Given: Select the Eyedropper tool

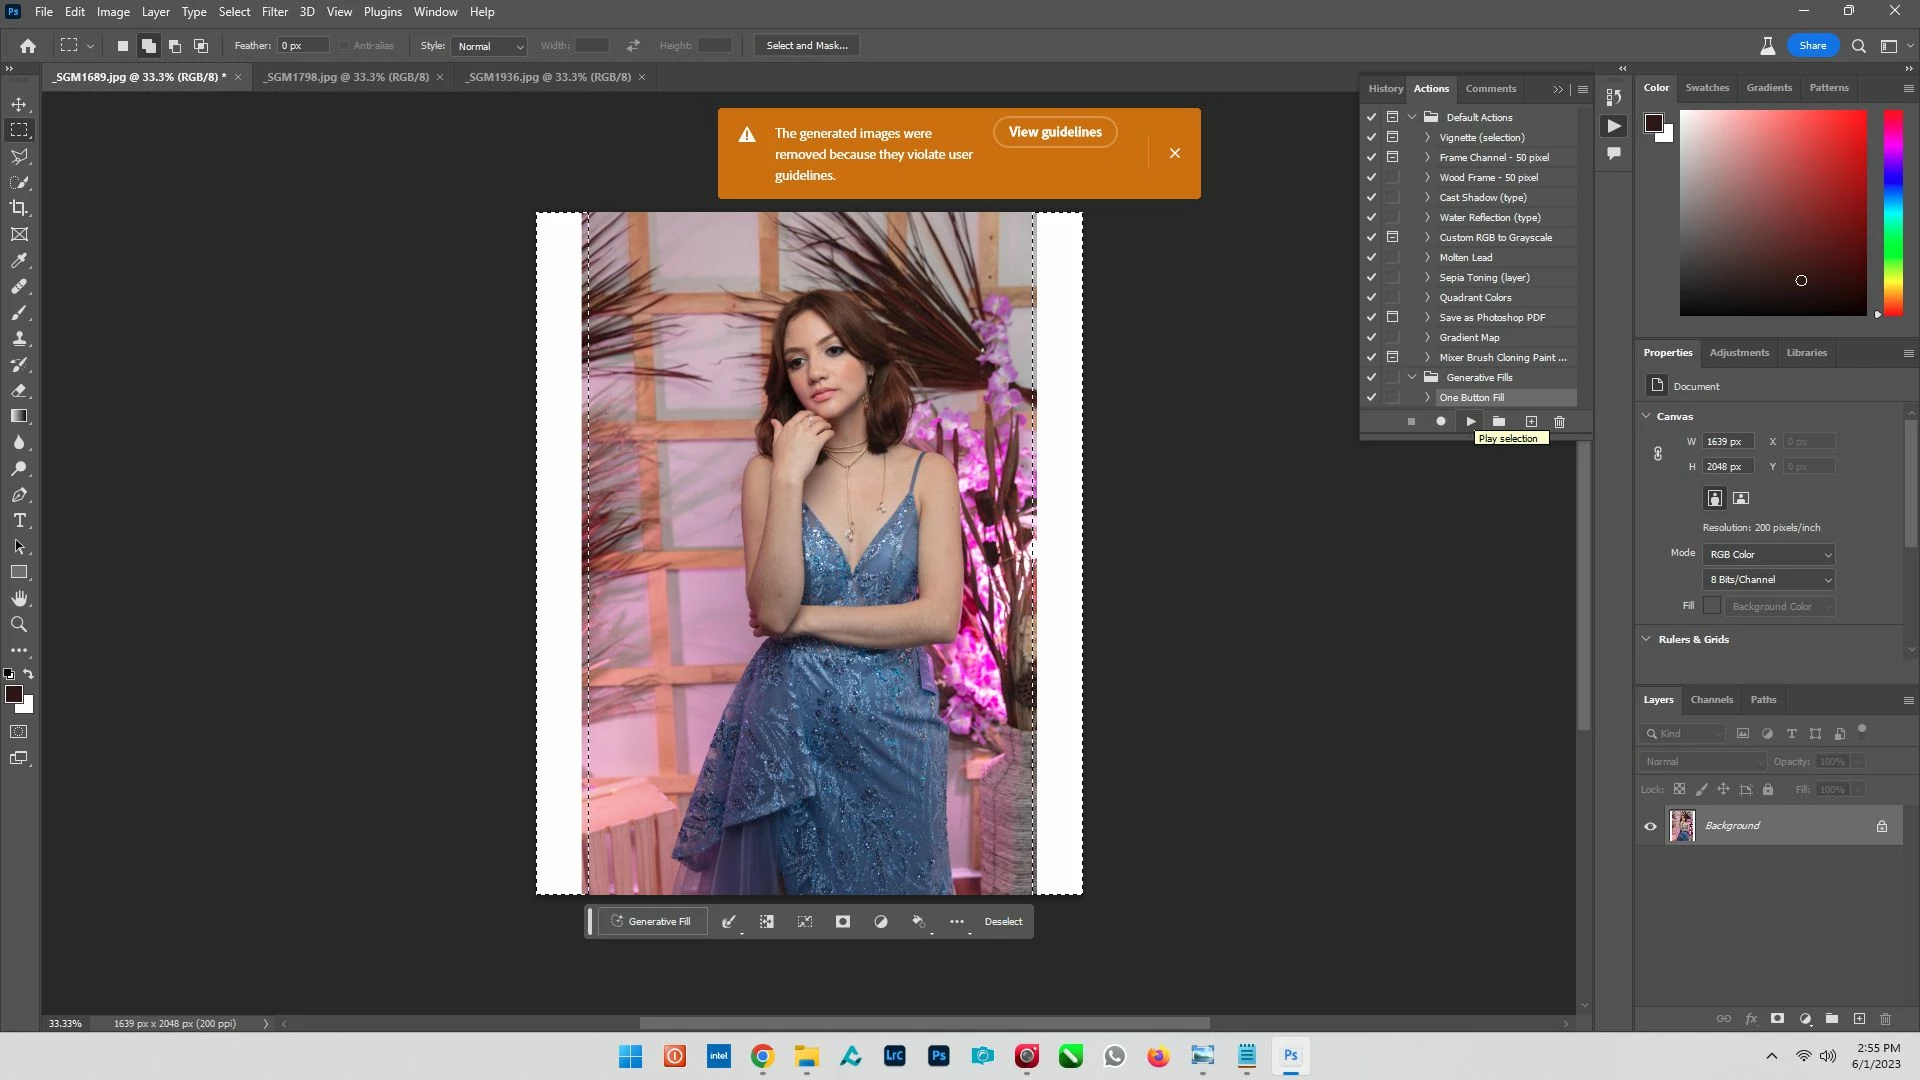Looking at the screenshot, I should pyautogui.click(x=19, y=260).
